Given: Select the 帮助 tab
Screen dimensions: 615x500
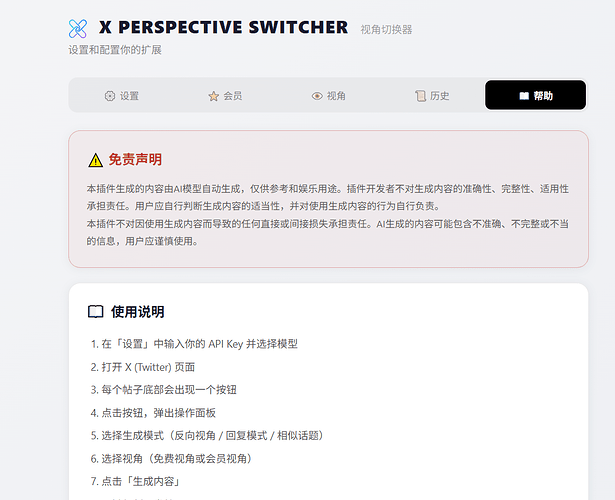Looking at the screenshot, I should pyautogui.click(x=535, y=95).
